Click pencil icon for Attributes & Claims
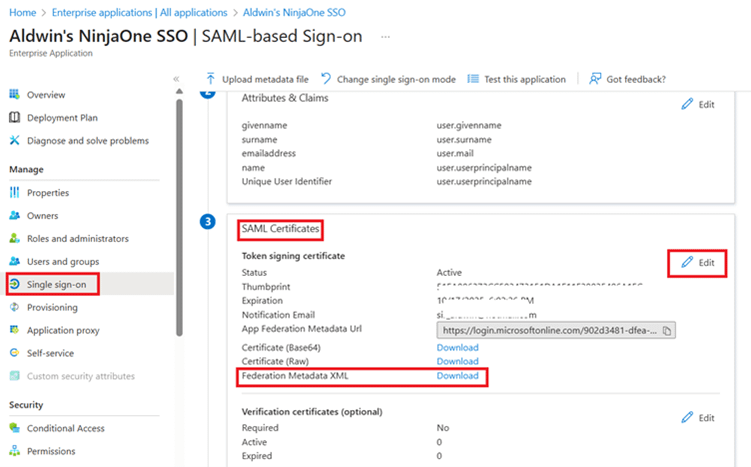This screenshot has height=467, width=751. click(687, 104)
